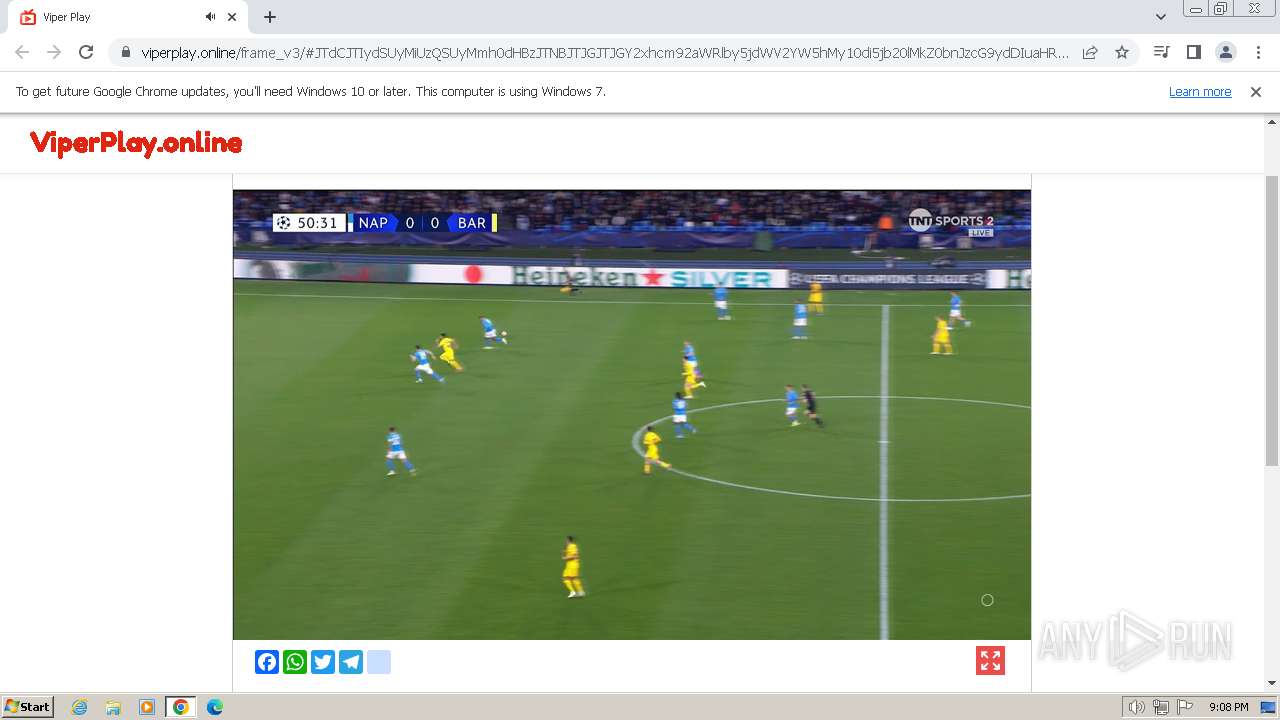
Task: Share stream via Telegram
Action: tap(351, 662)
